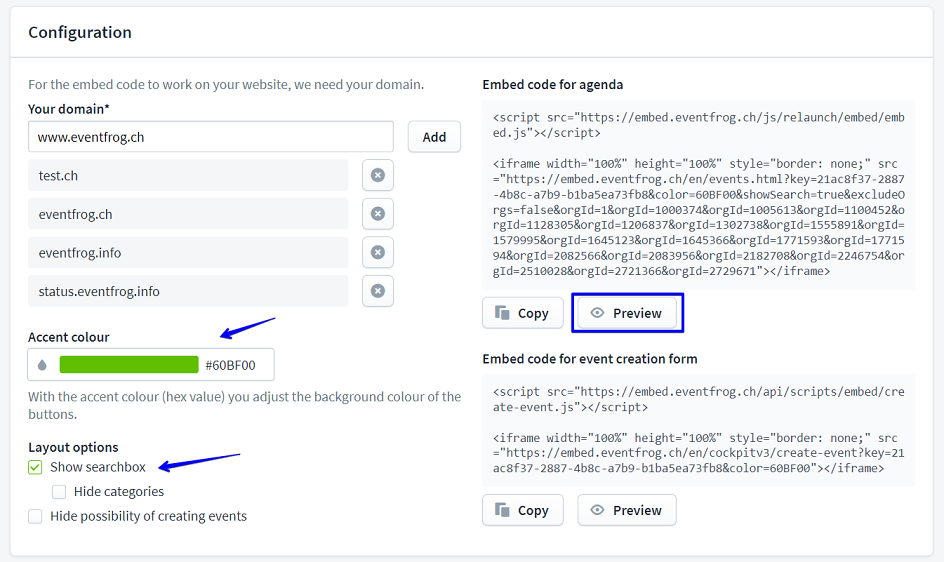Click the agenda embed code block

(698, 194)
